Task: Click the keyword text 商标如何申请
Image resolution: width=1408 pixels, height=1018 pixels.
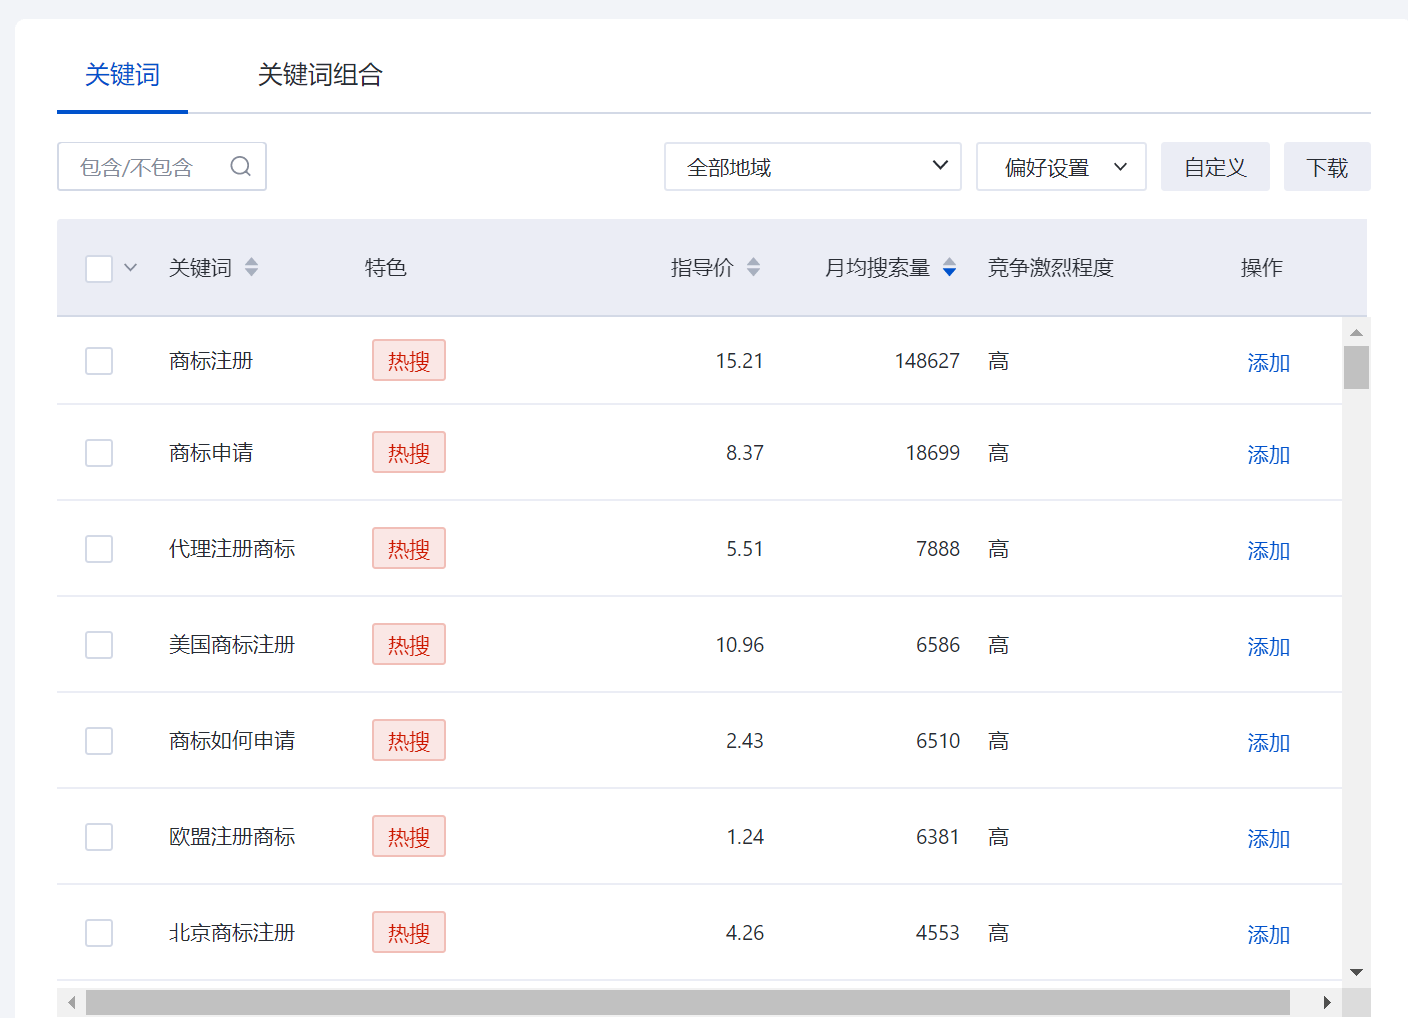Action: [232, 741]
